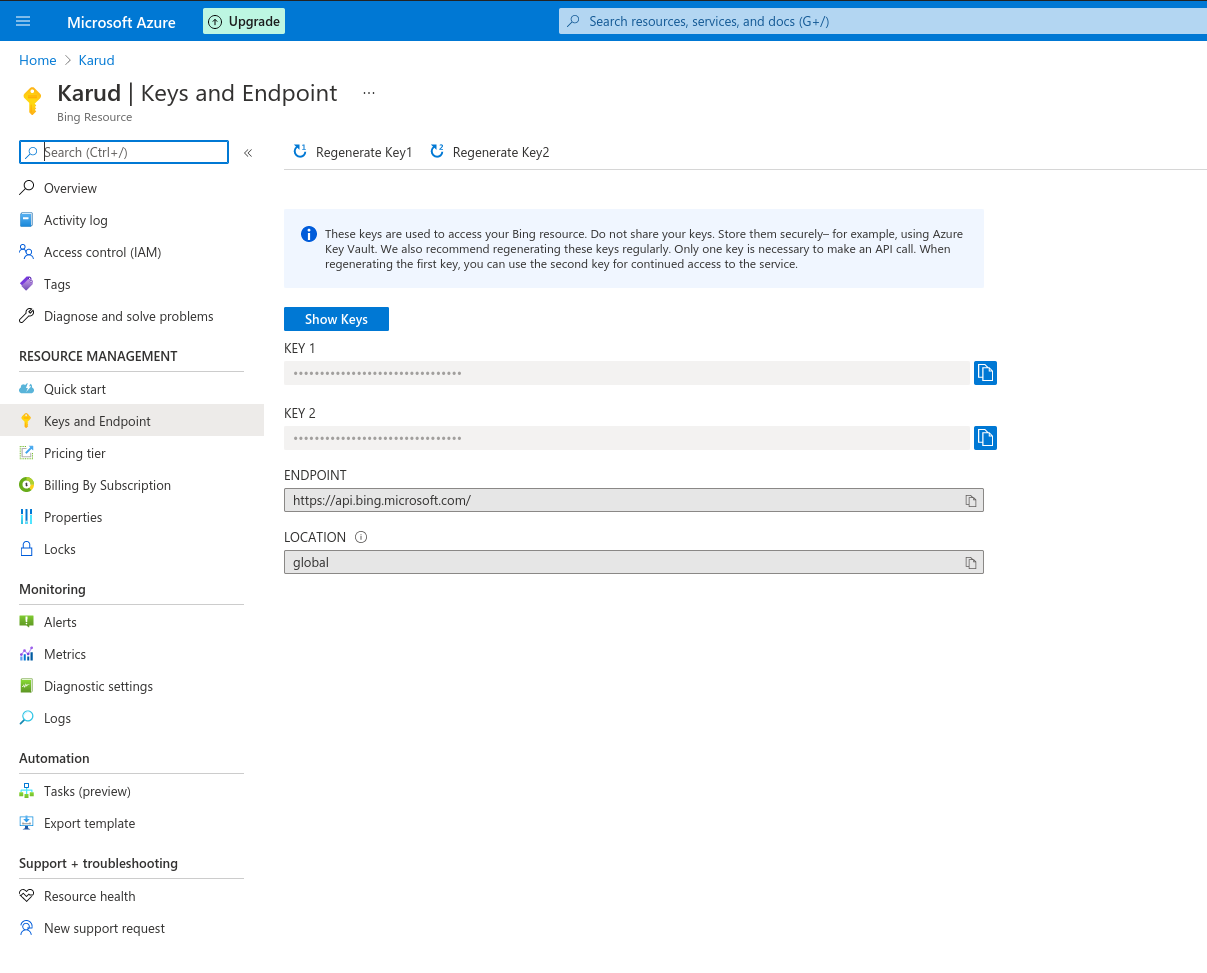Open the portal hamburger menu

click(23, 21)
